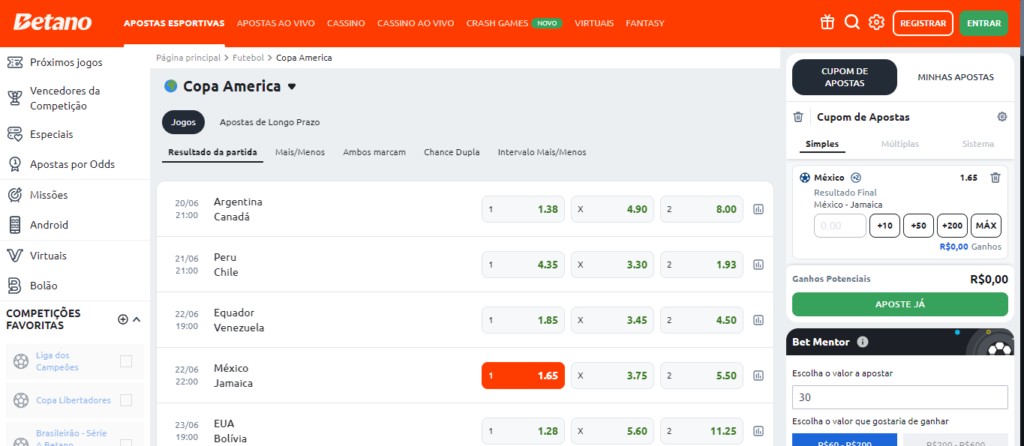Click the Apostas por Odds icon
This screenshot has width=1024, height=446.
point(14,165)
